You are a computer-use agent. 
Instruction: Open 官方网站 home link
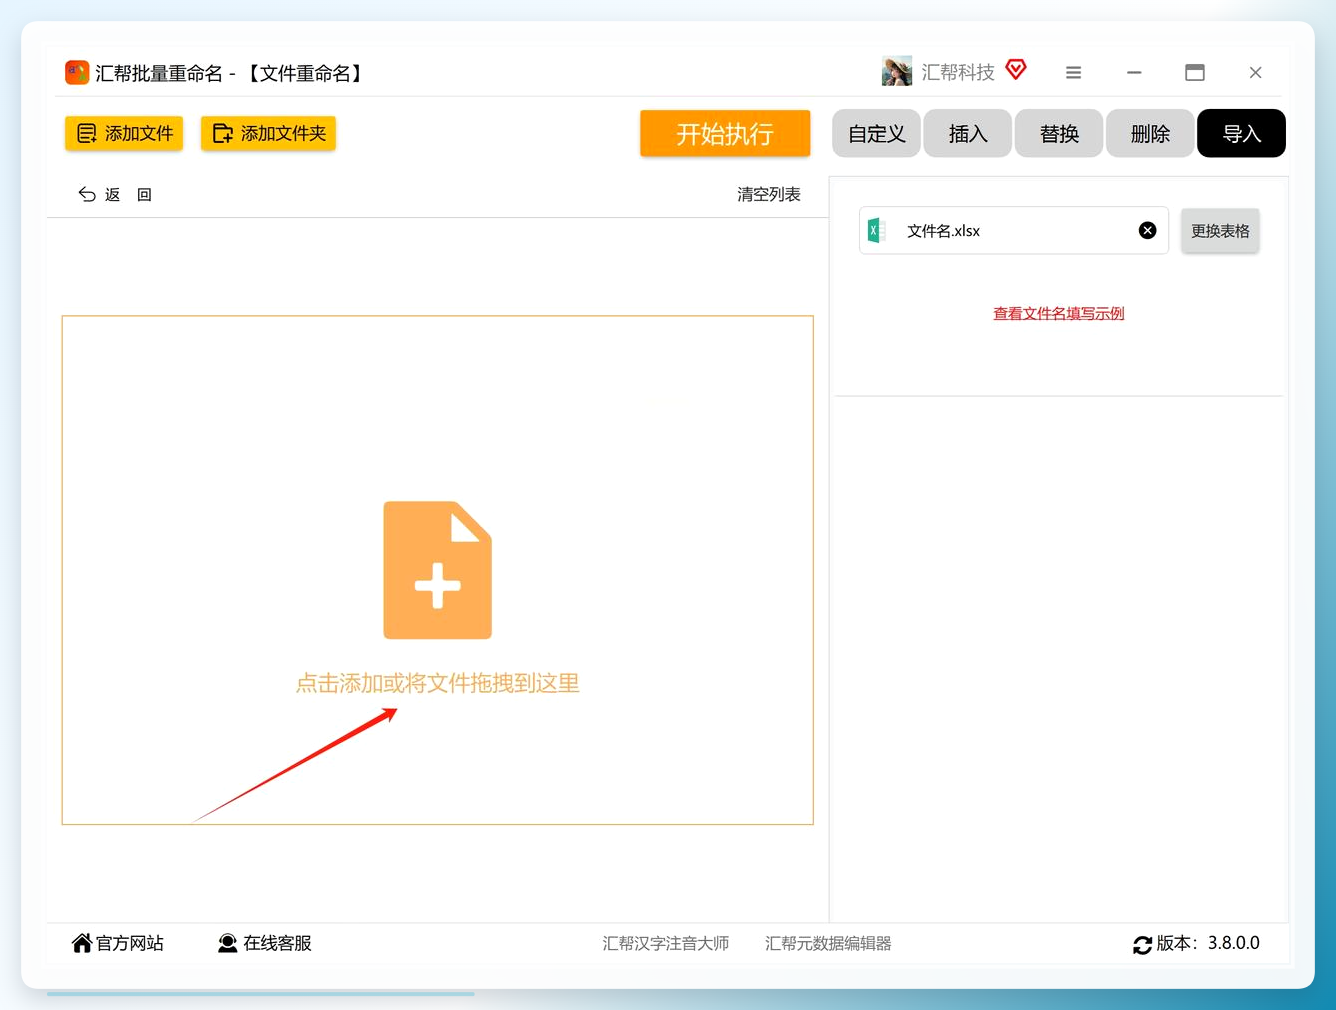pos(118,943)
